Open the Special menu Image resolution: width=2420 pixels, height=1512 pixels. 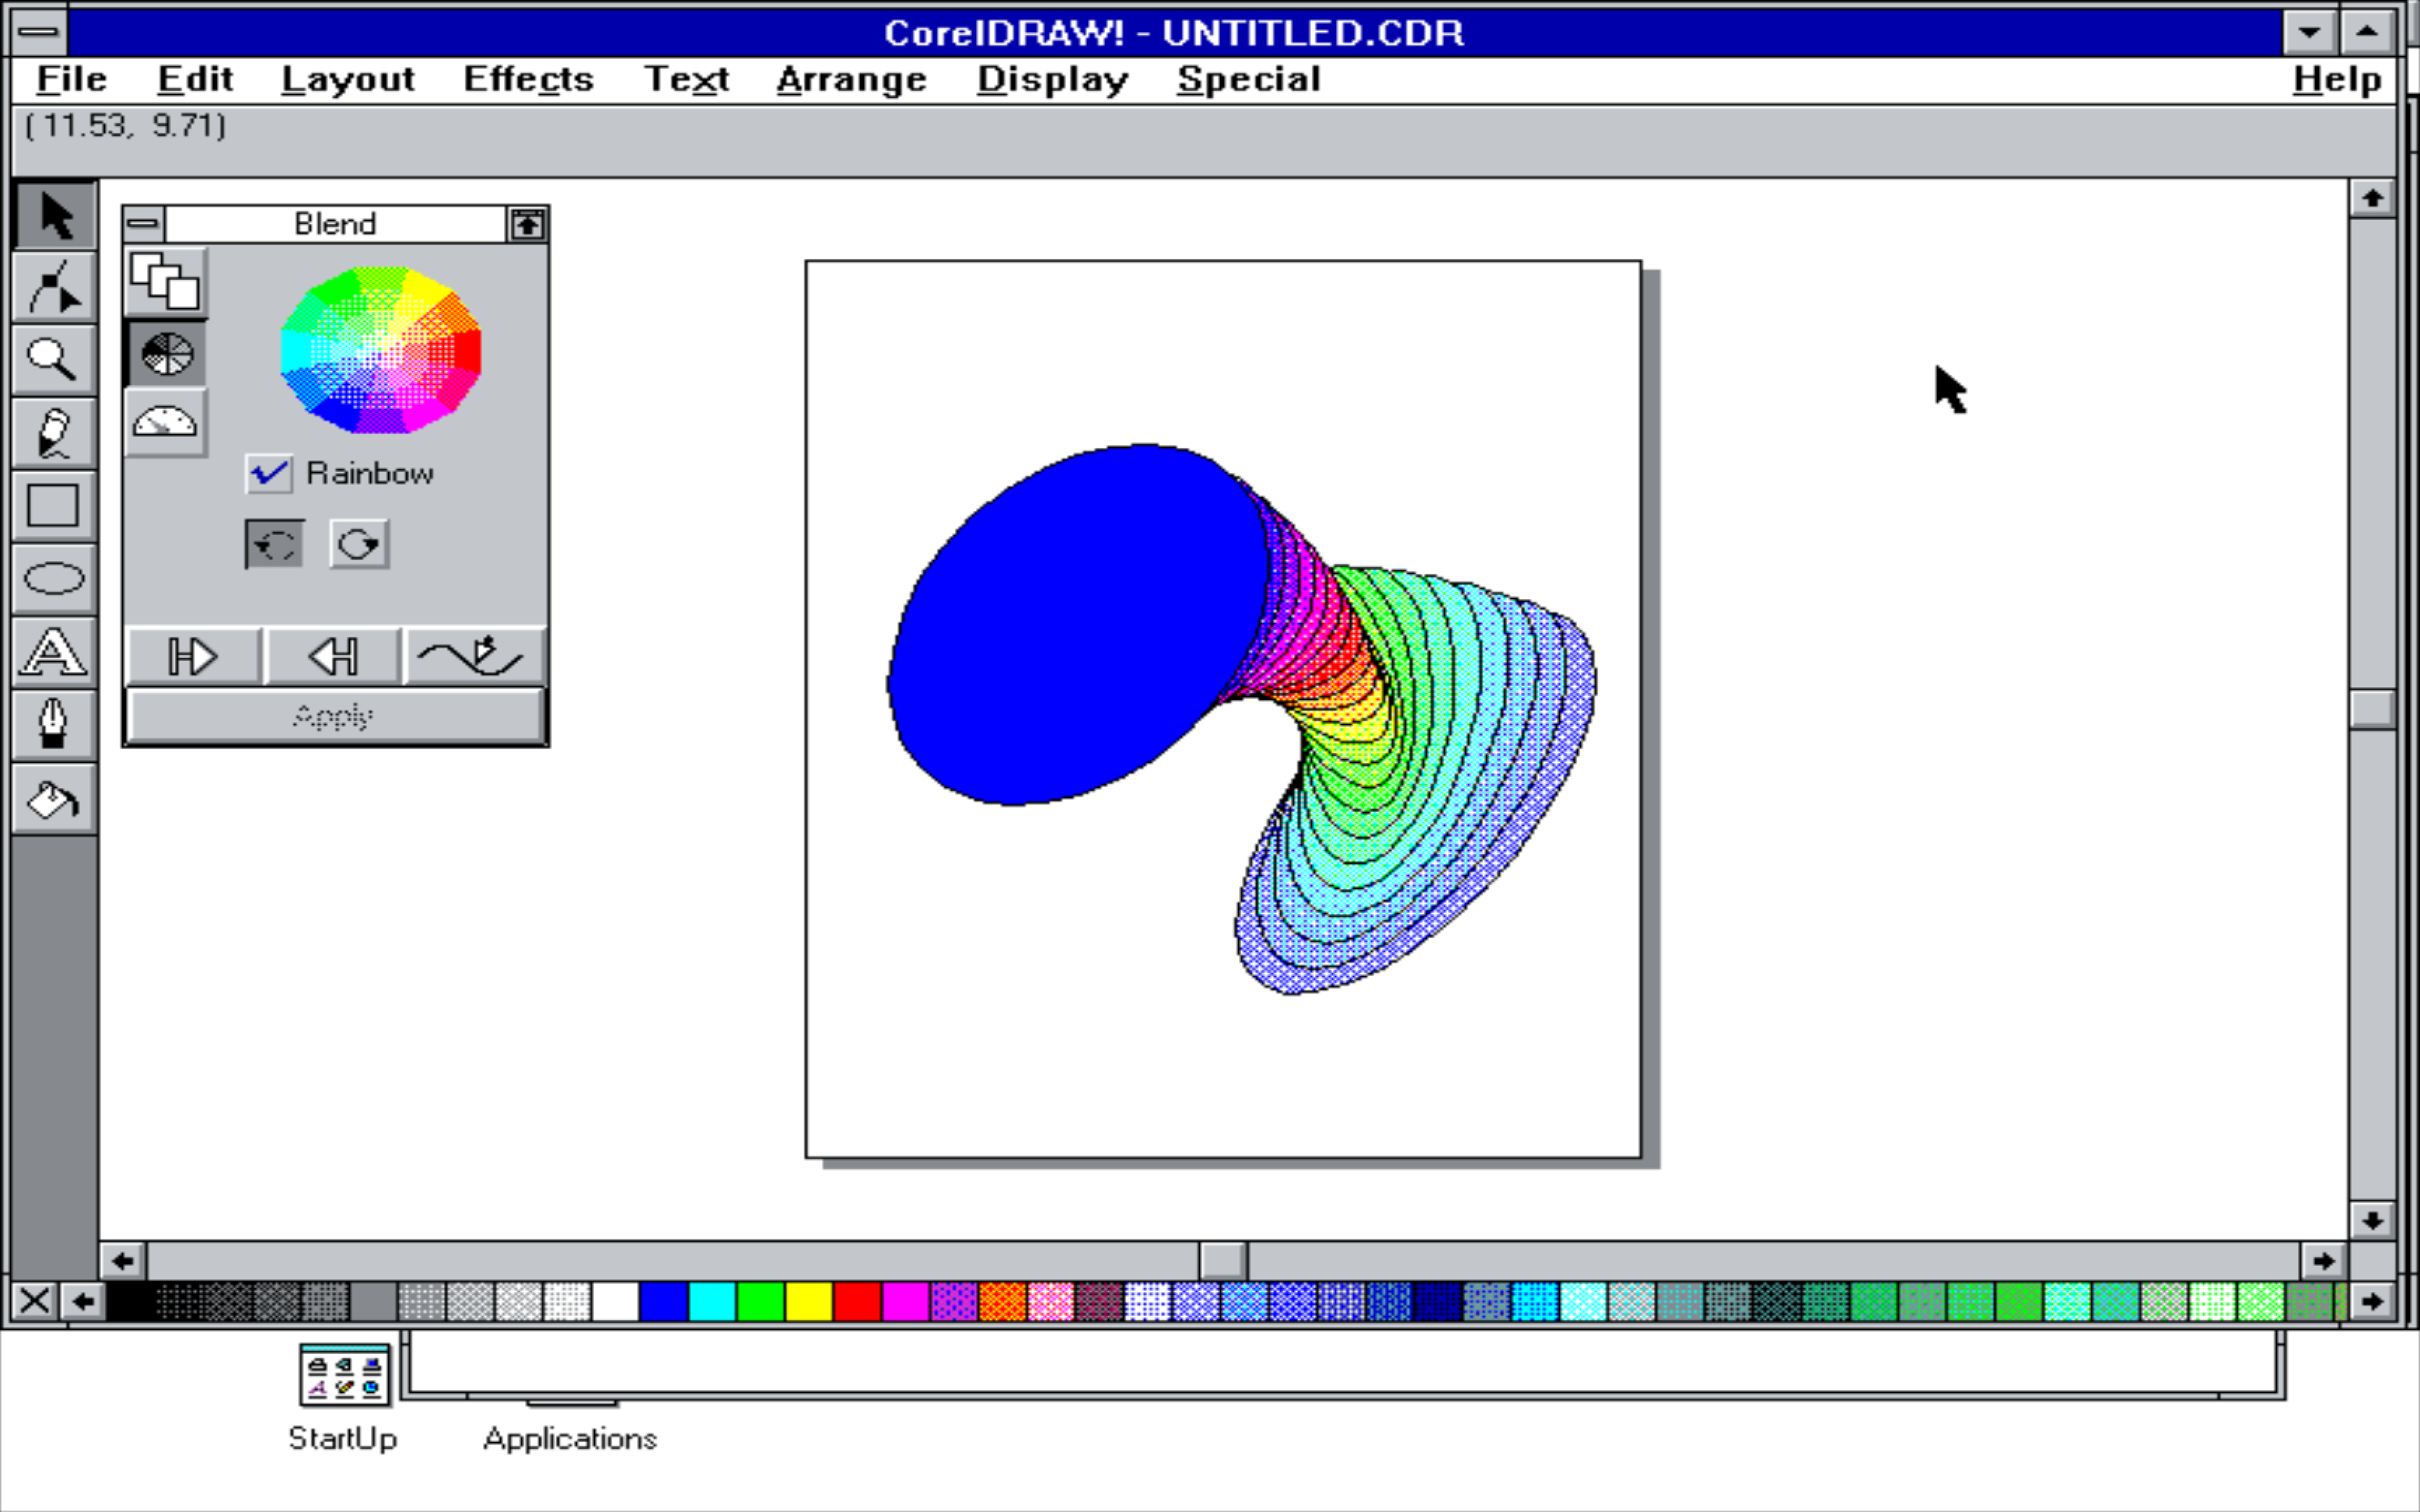point(1249,79)
